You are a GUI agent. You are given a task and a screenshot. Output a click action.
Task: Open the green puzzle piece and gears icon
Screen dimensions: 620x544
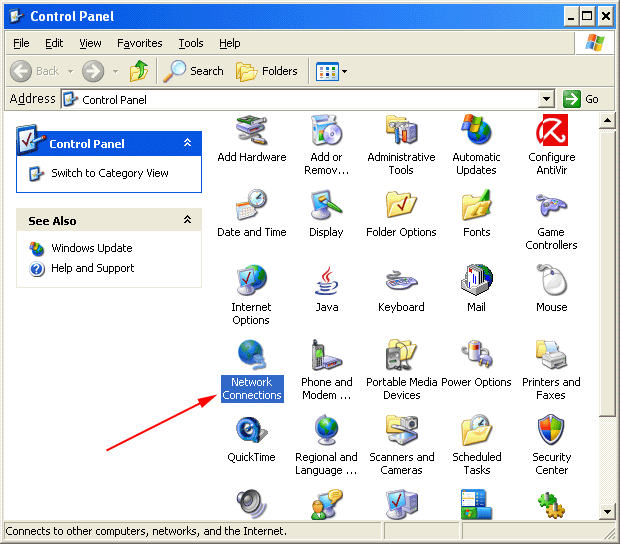coord(552,505)
